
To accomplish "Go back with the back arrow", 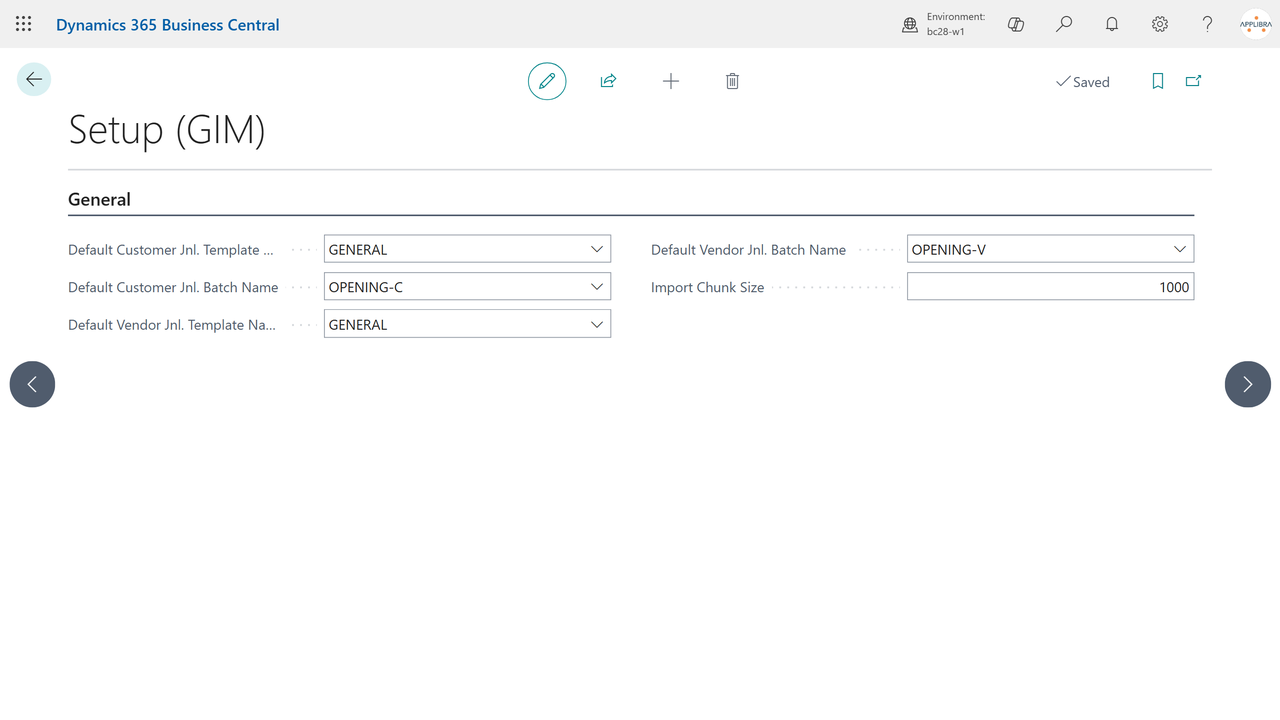I will tap(34, 80).
